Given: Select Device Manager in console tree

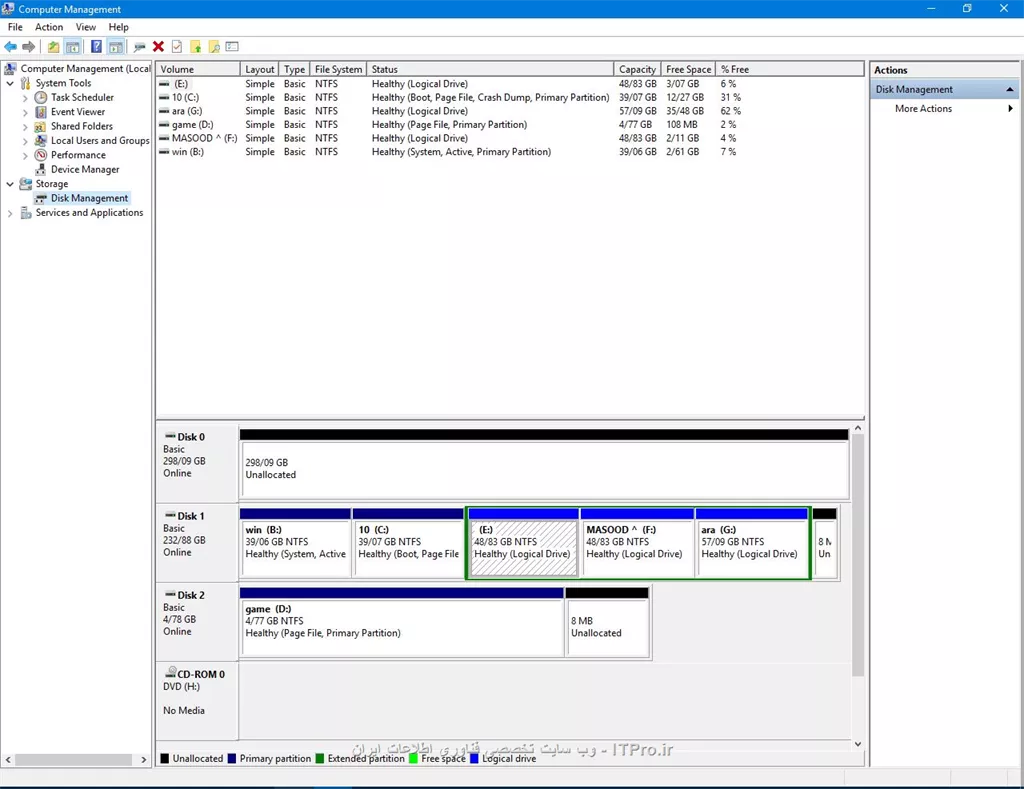Looking at the screenshot, I should tap(85, 170).
